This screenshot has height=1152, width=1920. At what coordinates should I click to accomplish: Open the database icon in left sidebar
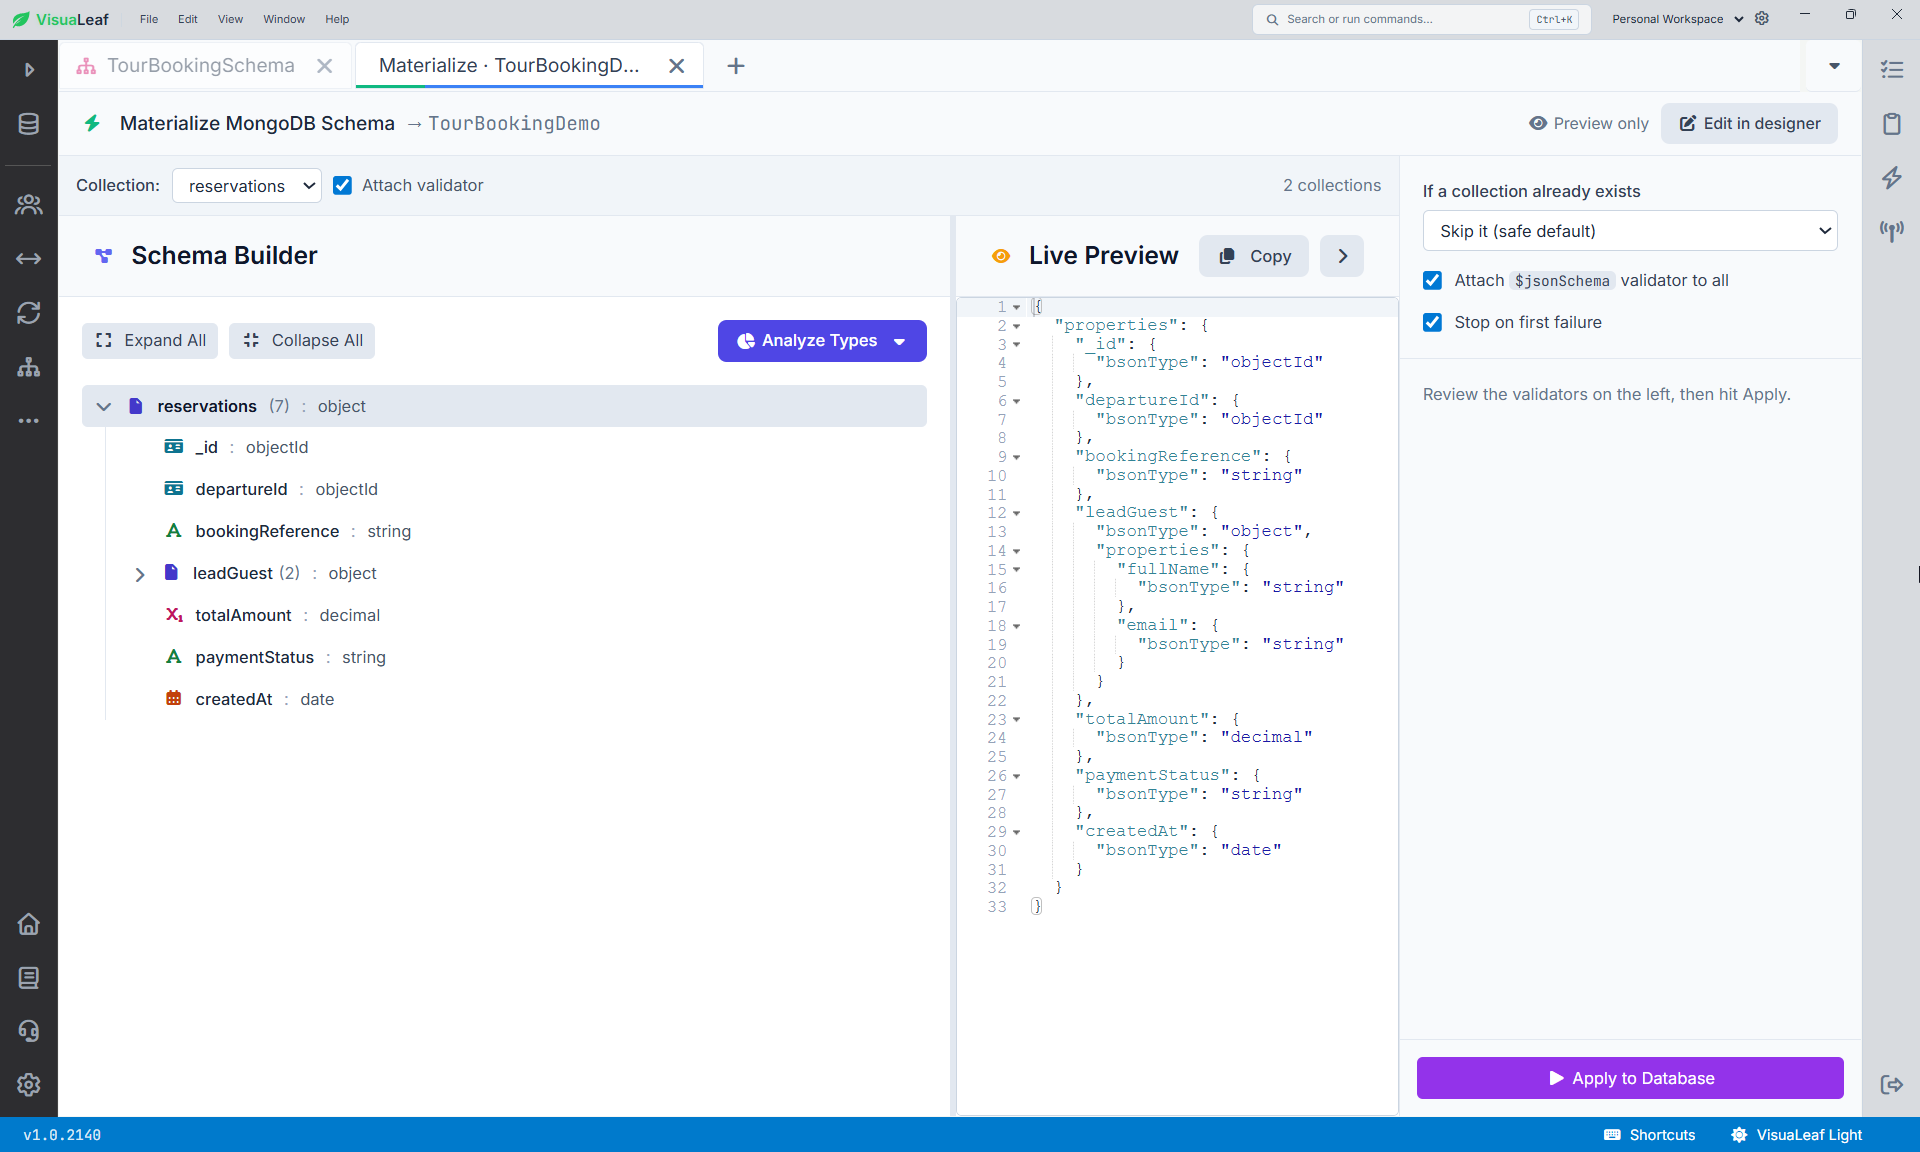[29, 124]
